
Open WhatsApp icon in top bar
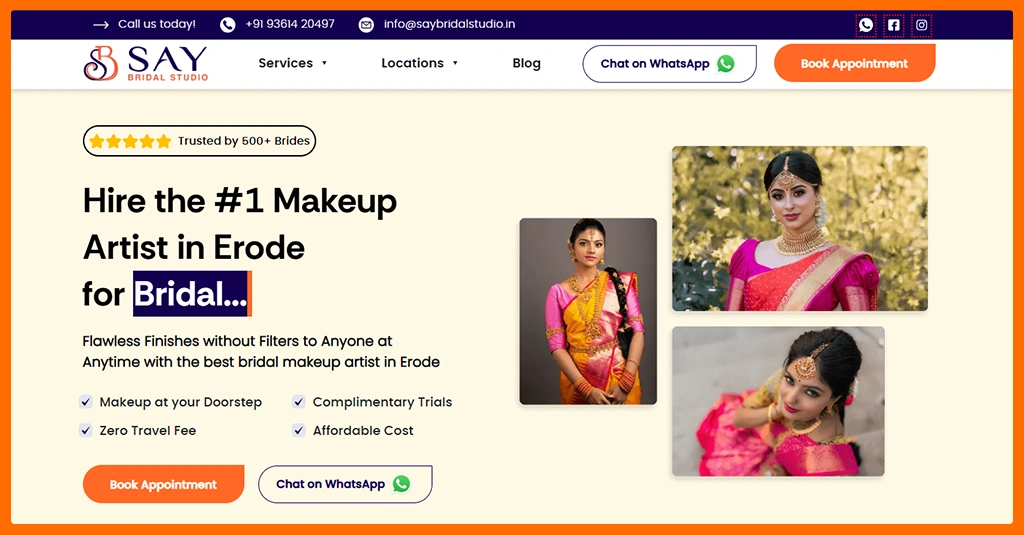click(866, 25)
